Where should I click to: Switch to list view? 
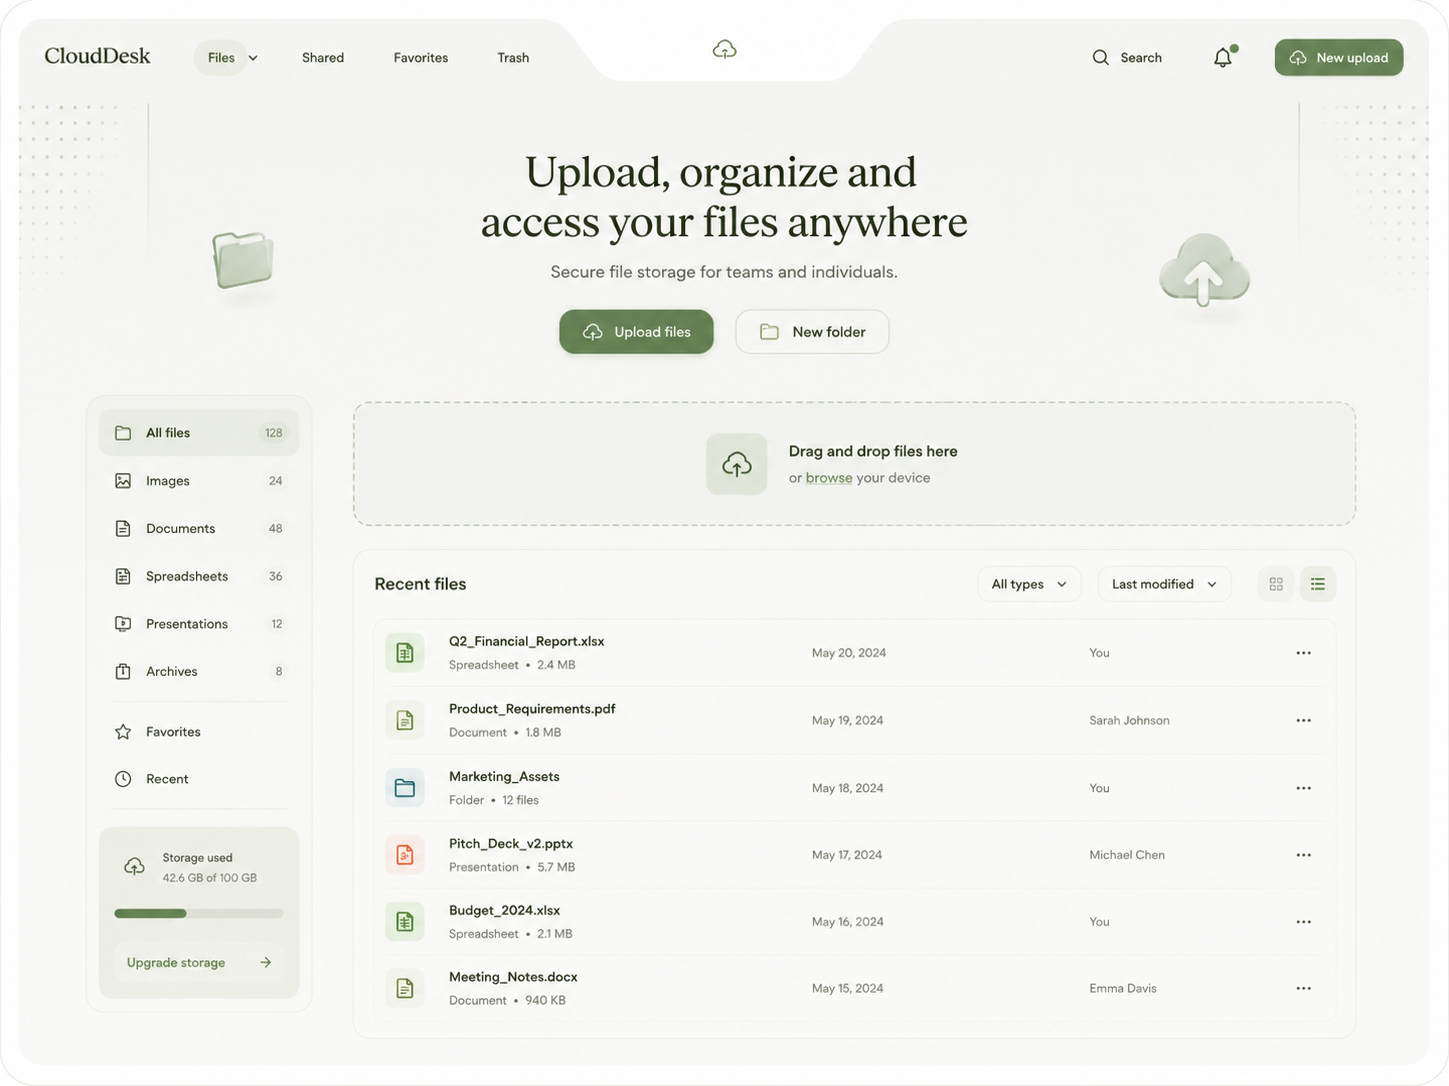(1318, 584)
